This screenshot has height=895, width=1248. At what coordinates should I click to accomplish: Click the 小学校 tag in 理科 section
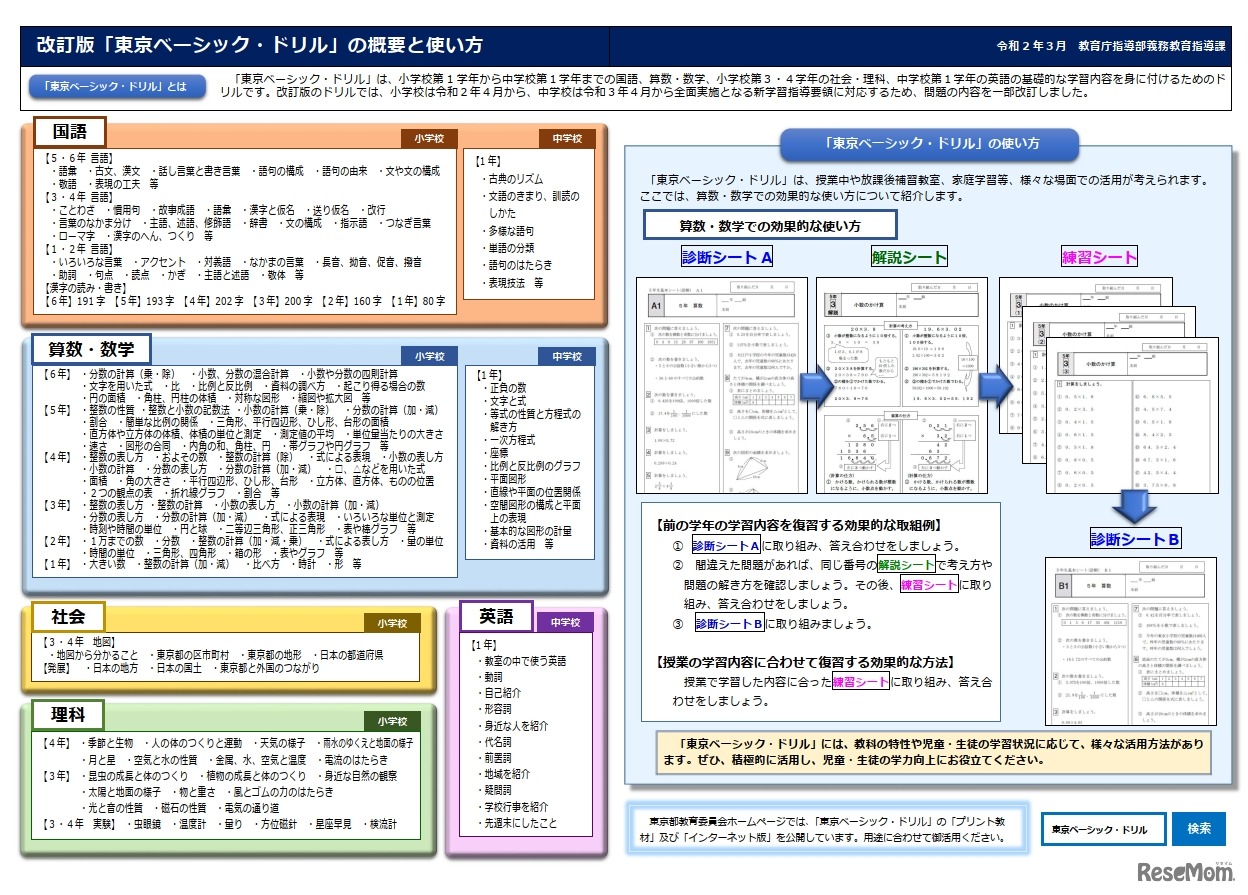pyautogui.click(x=392, y=720)
